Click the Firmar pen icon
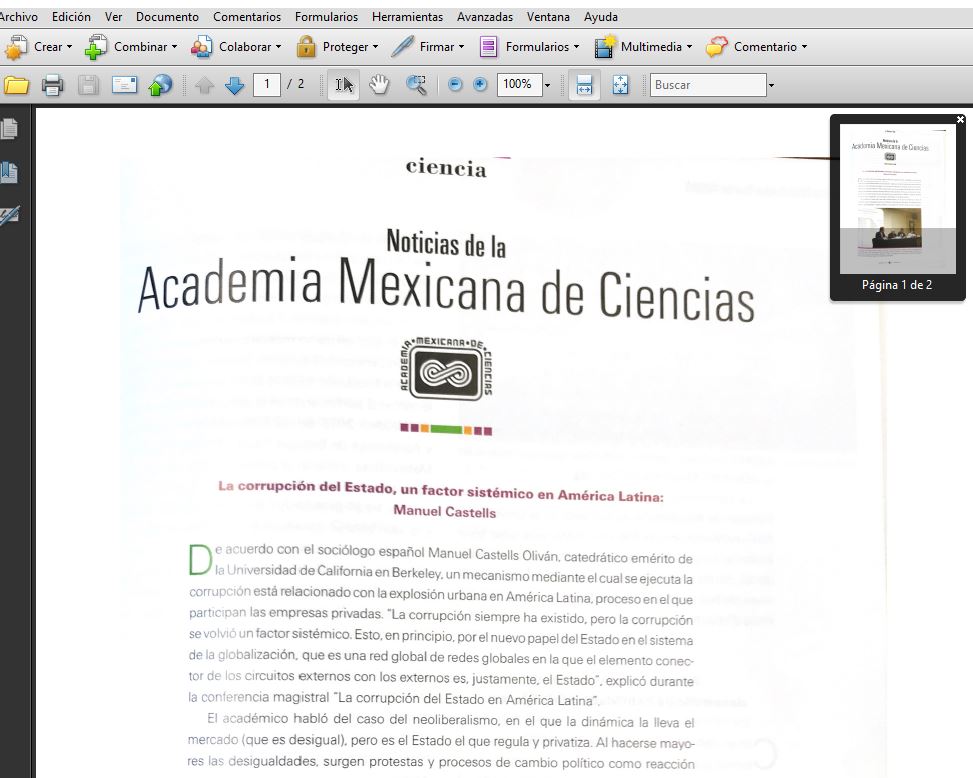 (x=402, y=47)
